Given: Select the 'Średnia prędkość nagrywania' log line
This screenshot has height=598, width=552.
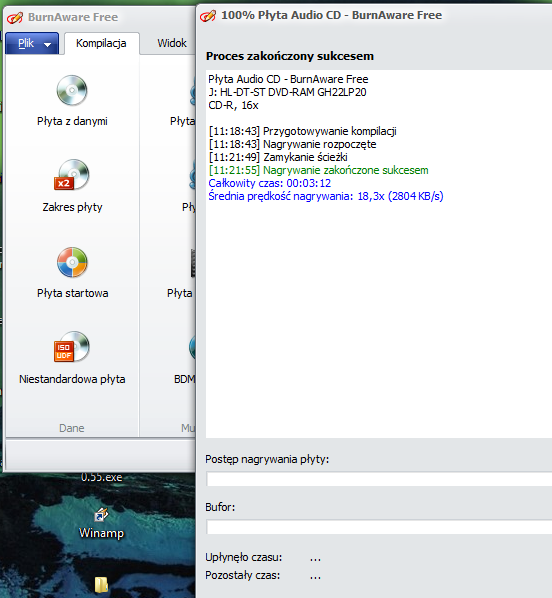Looking at the screenshot, I should (326, 196).
